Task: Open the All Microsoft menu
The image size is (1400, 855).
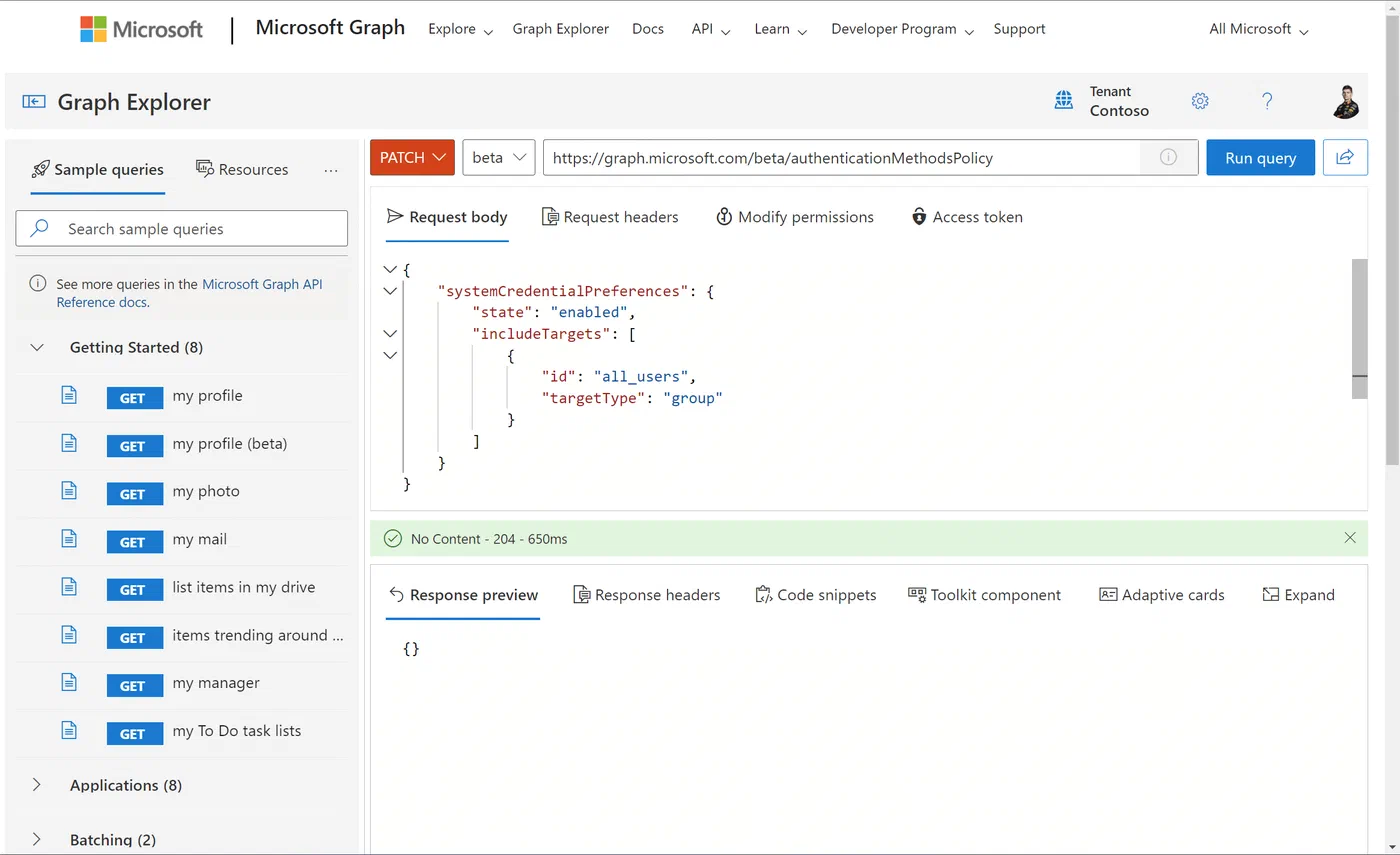Action: click(1258, 29)
